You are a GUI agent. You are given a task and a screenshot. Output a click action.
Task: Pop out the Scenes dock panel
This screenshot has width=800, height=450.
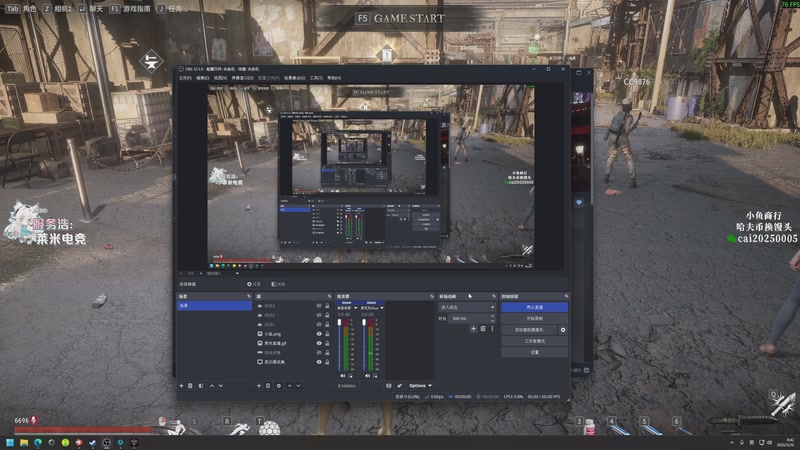(249, 296)
